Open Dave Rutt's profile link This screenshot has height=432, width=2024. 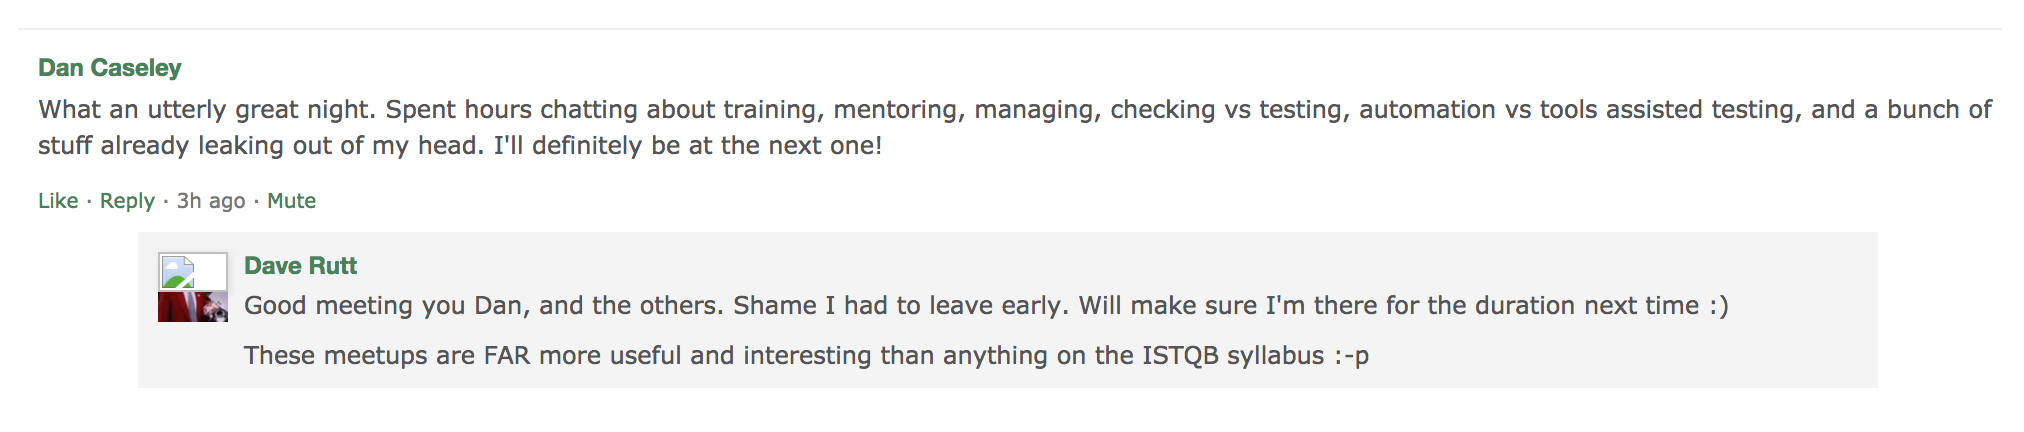coord(300,266)
